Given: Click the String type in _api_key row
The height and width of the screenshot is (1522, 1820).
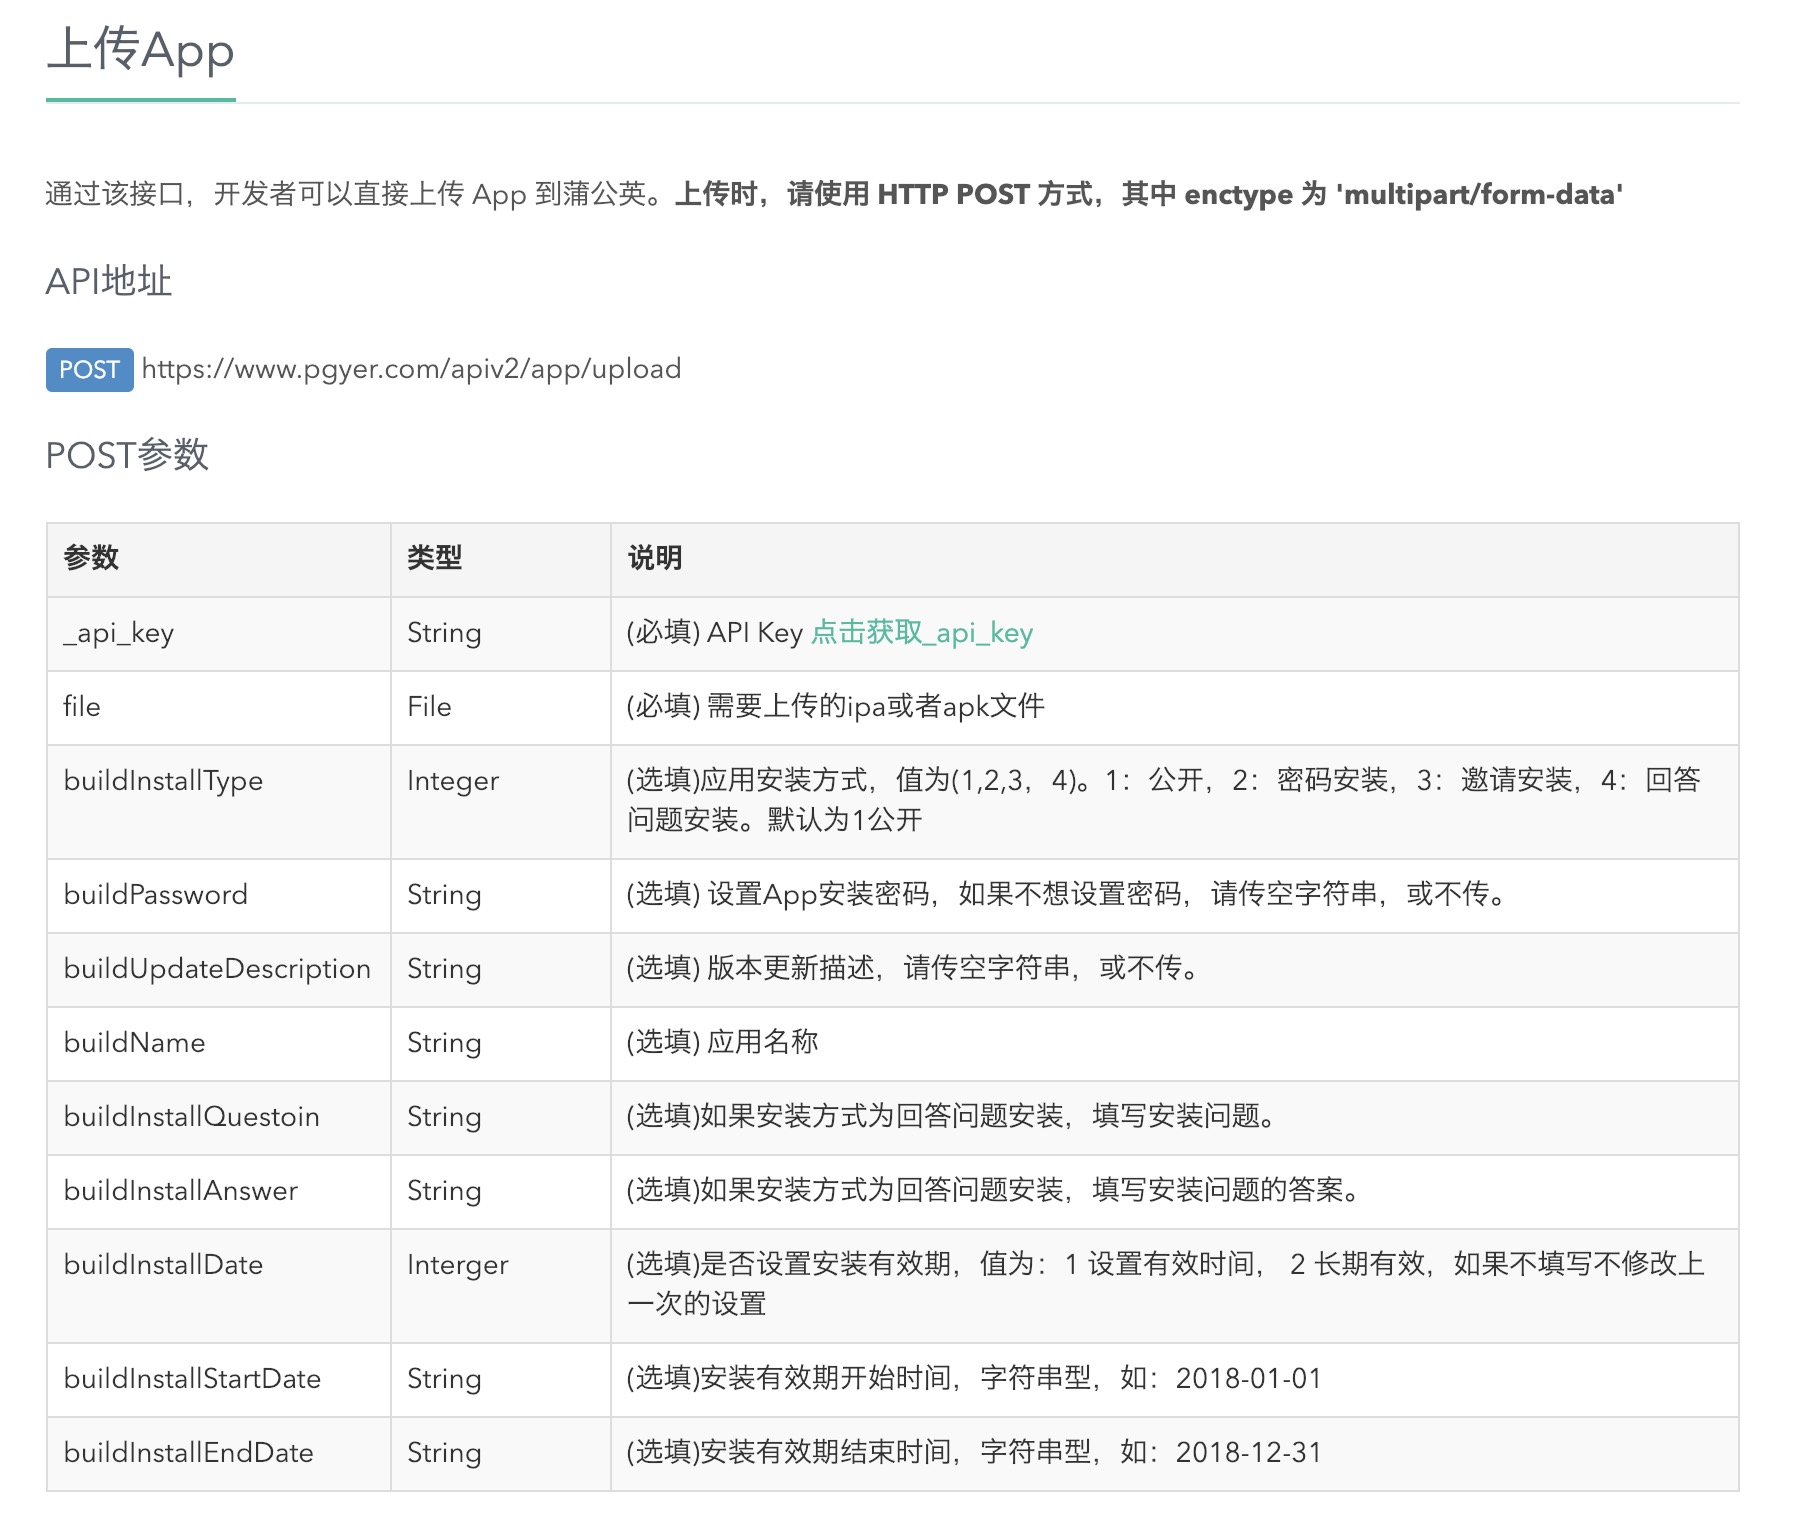Looking at the screenshot, I should coord(501,634).
